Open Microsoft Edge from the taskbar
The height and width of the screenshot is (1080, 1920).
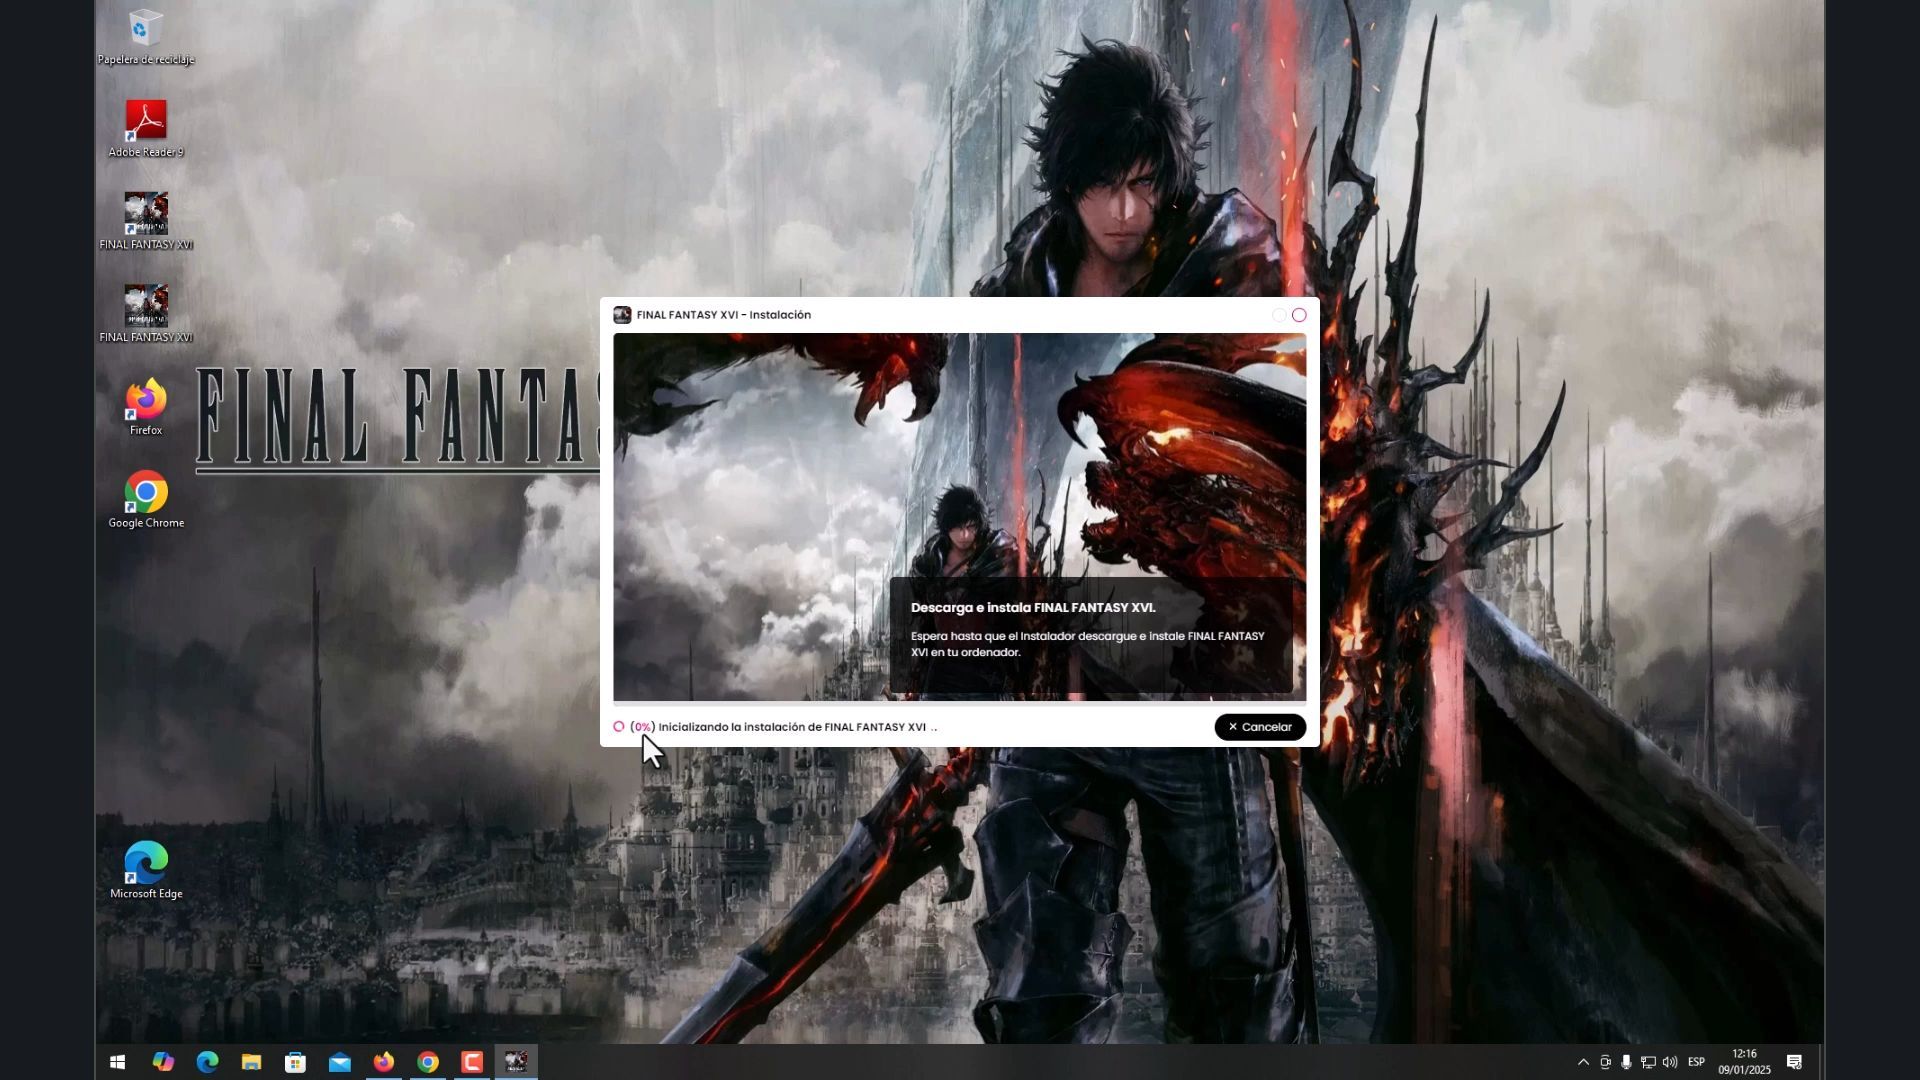click(x=207, y=1062)
